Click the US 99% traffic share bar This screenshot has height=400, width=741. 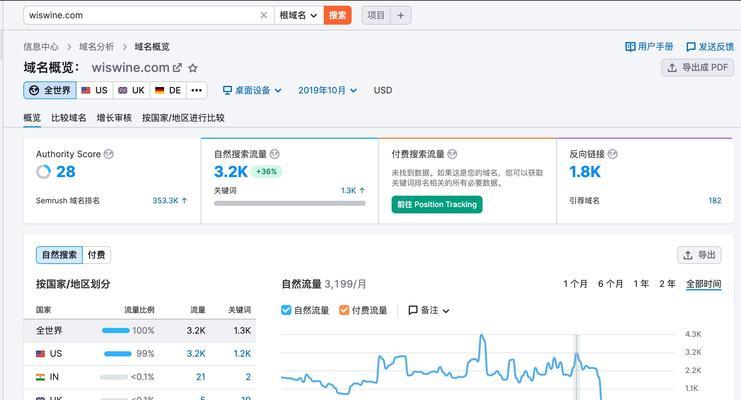pyautogui.click(x=118, y=354)
